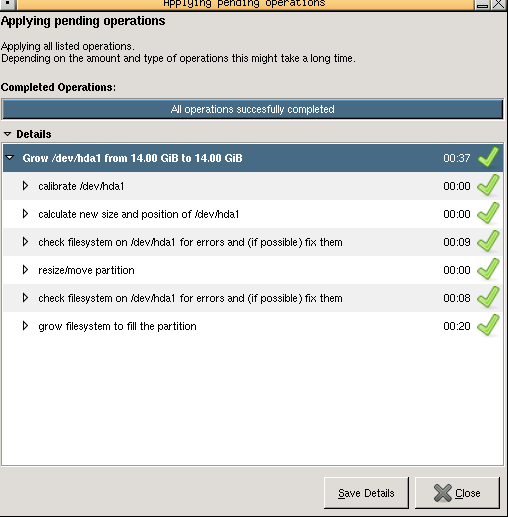
Task: Expand the first check filesystem step (00:09)
Action: (x=25, y=242)
